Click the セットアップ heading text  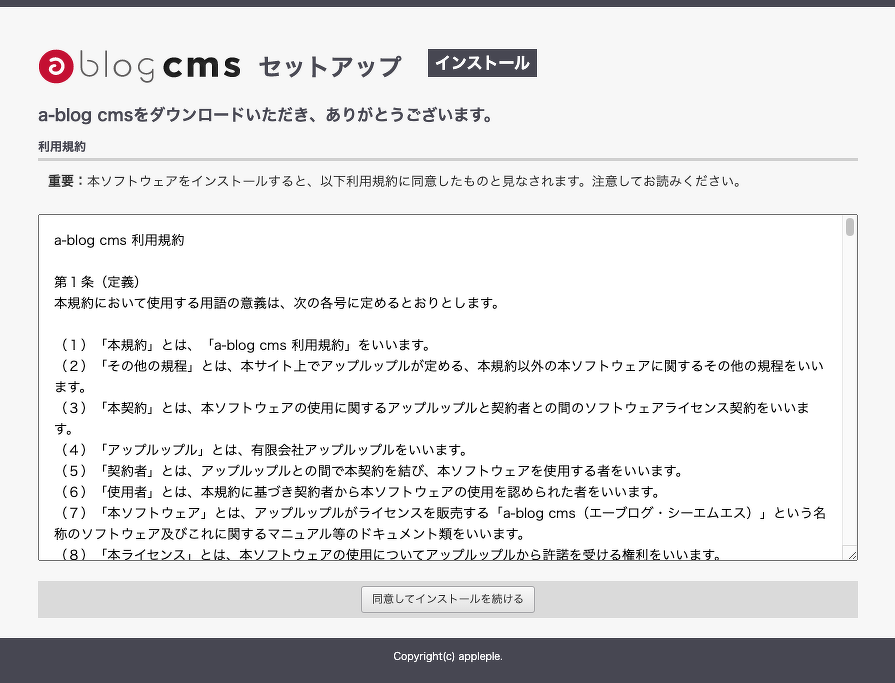tap(330, 67)
